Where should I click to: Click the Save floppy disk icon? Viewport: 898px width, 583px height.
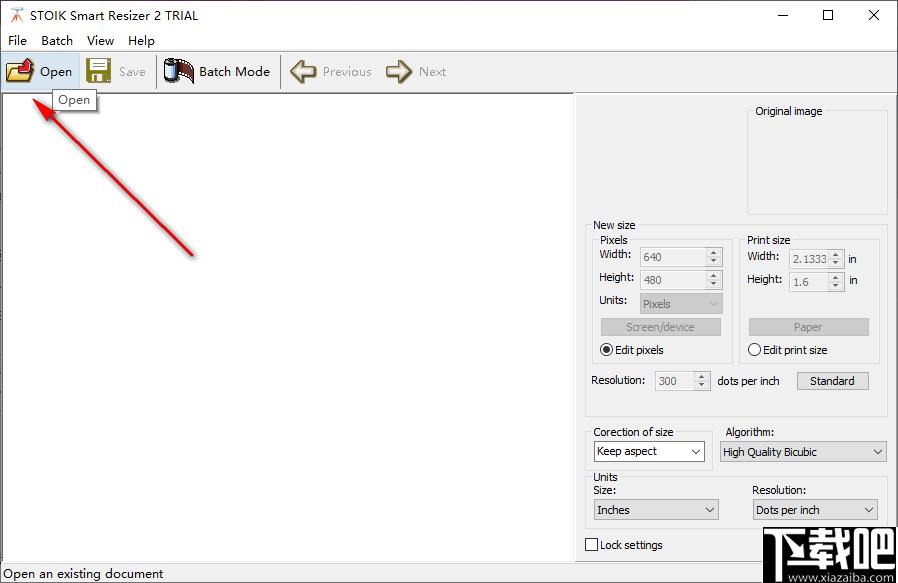(99, 71)
